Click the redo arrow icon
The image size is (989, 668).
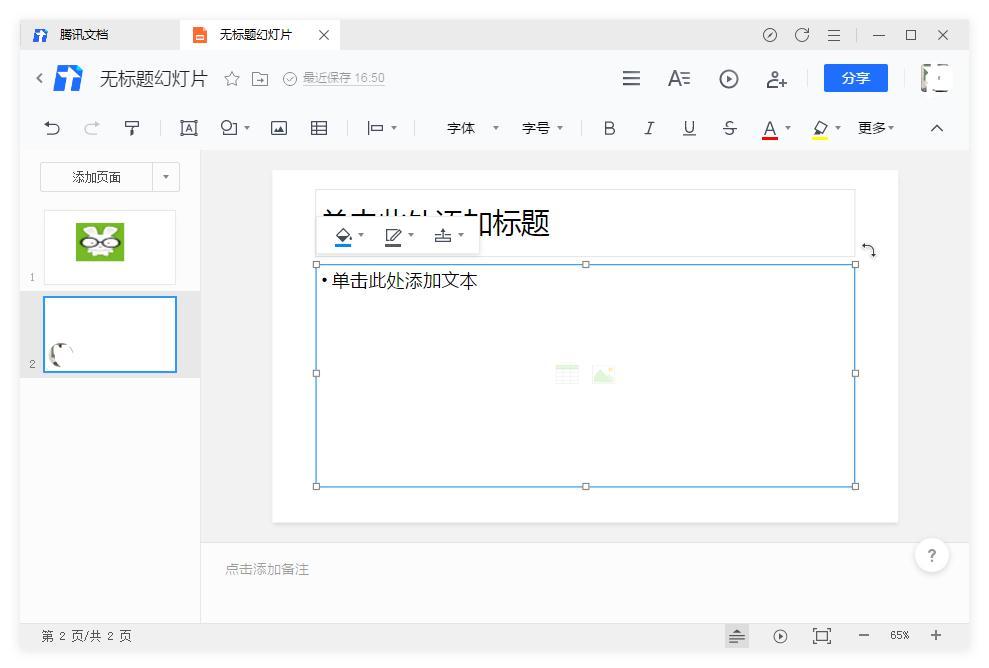[x=92, y=128]
